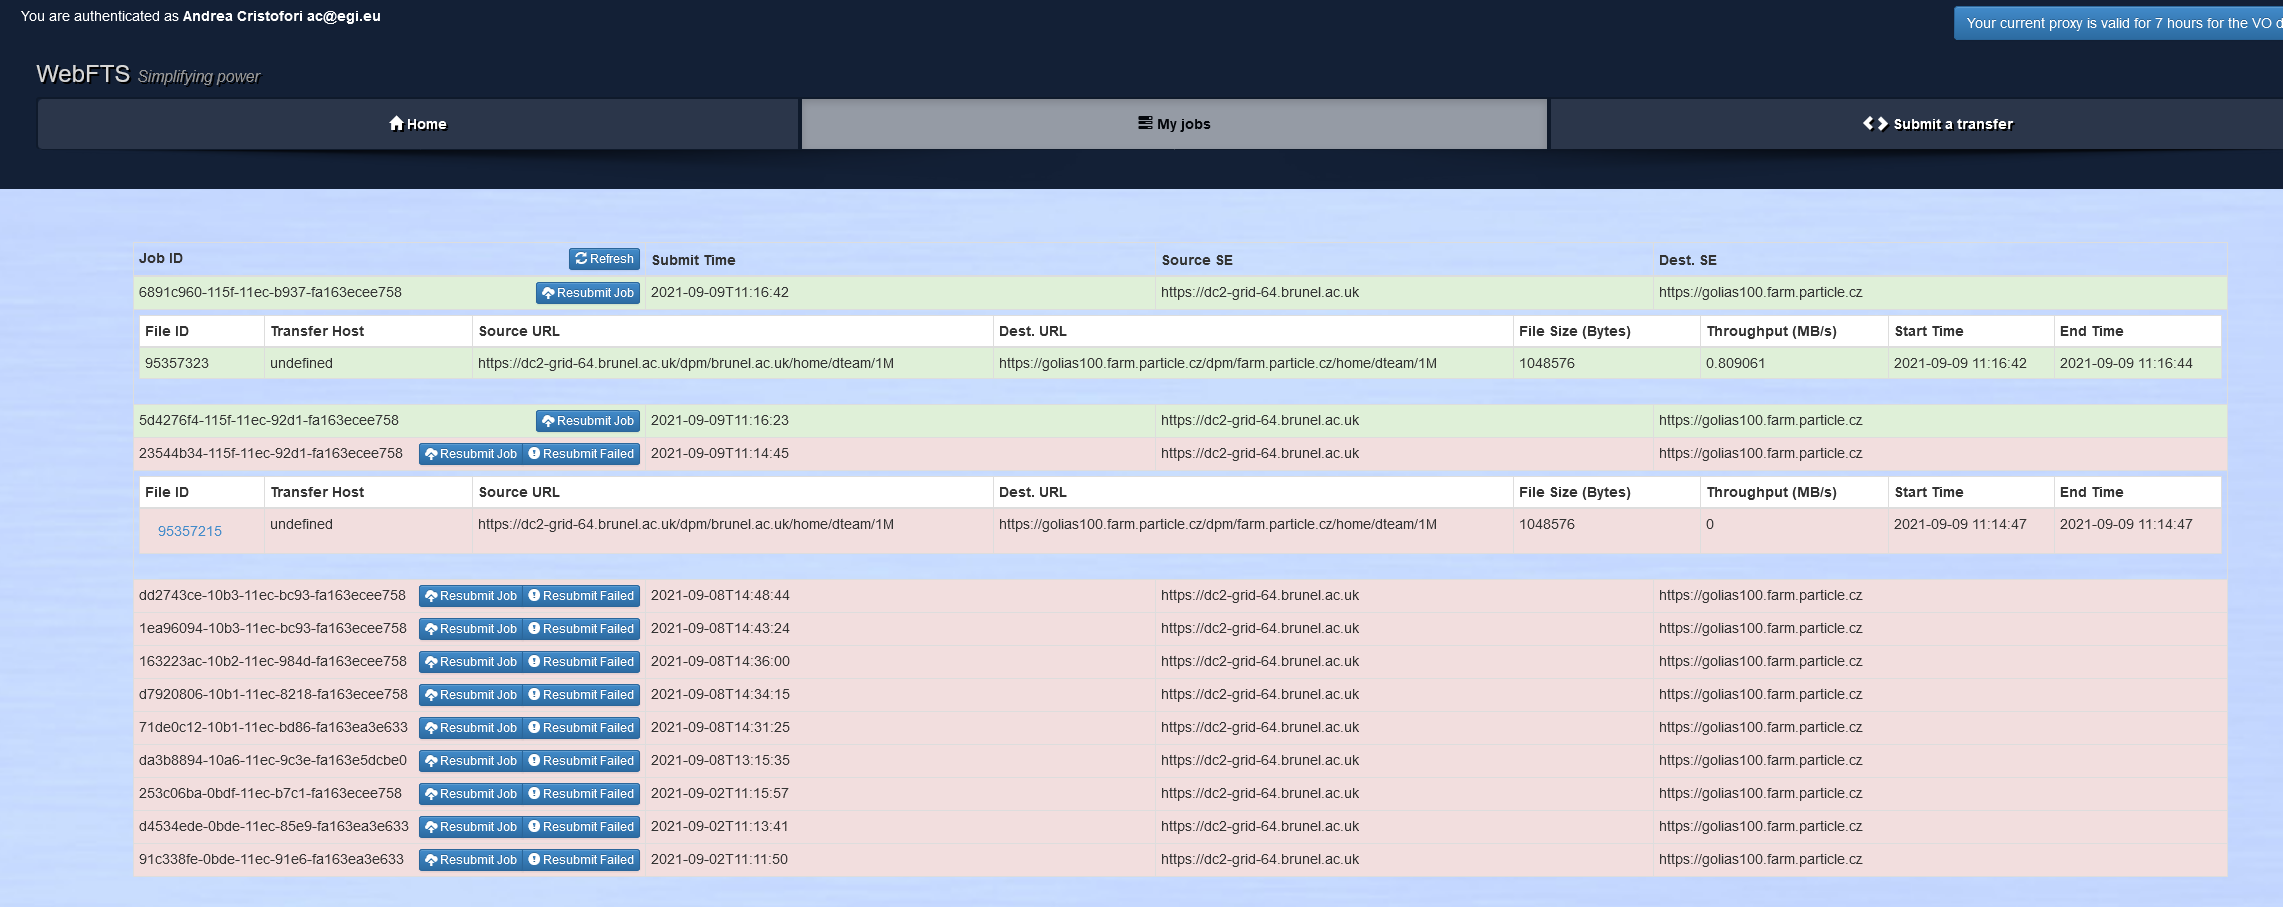Click Resubmit Failed for job 1ea96094
The height and width of the screenshot is (907, 2283).
(581, 629)
